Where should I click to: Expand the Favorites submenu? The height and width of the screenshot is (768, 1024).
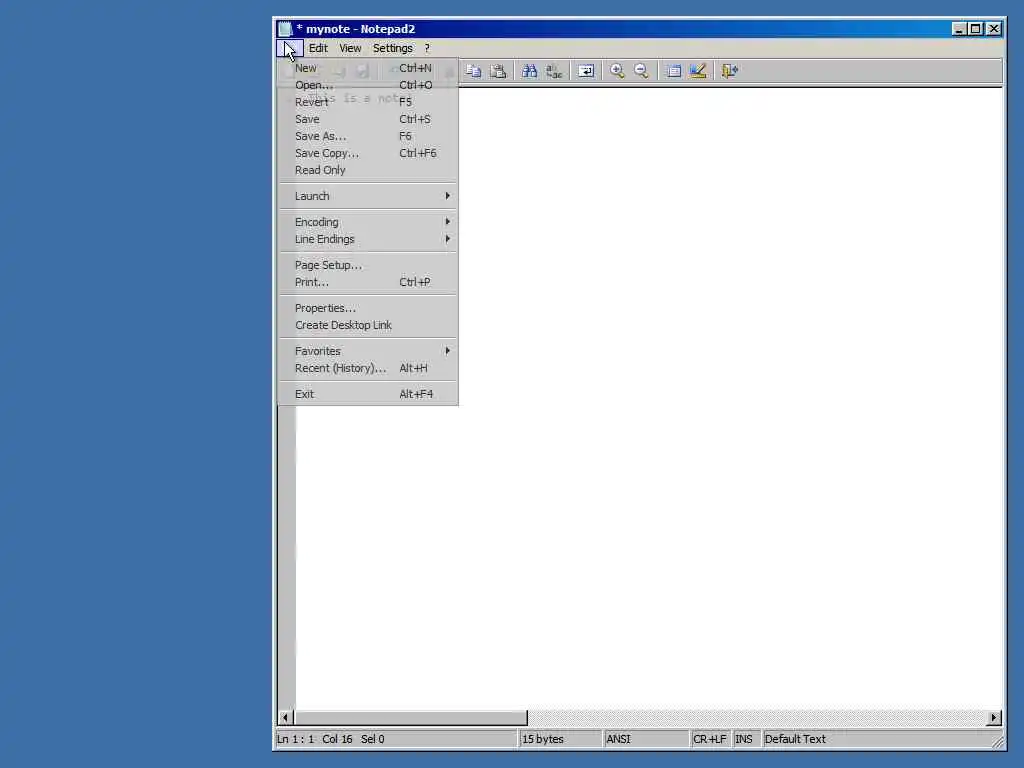[368, 351]
